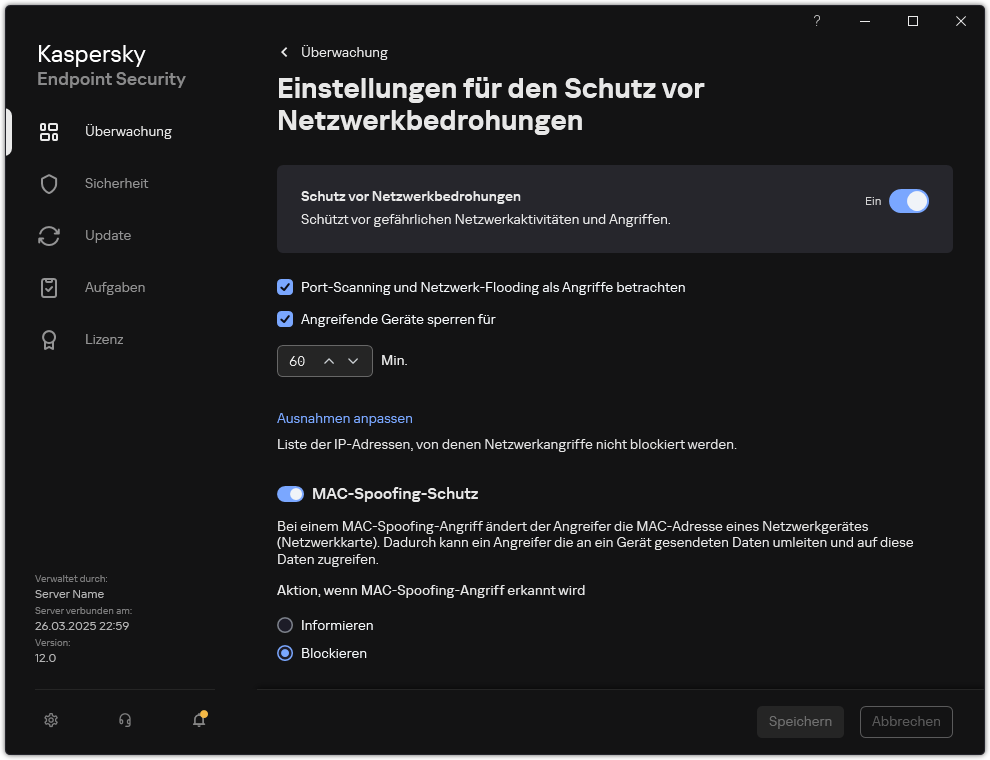Click inside the minutes input field
The image size is (990, 760).
click(x=298, y=360)
